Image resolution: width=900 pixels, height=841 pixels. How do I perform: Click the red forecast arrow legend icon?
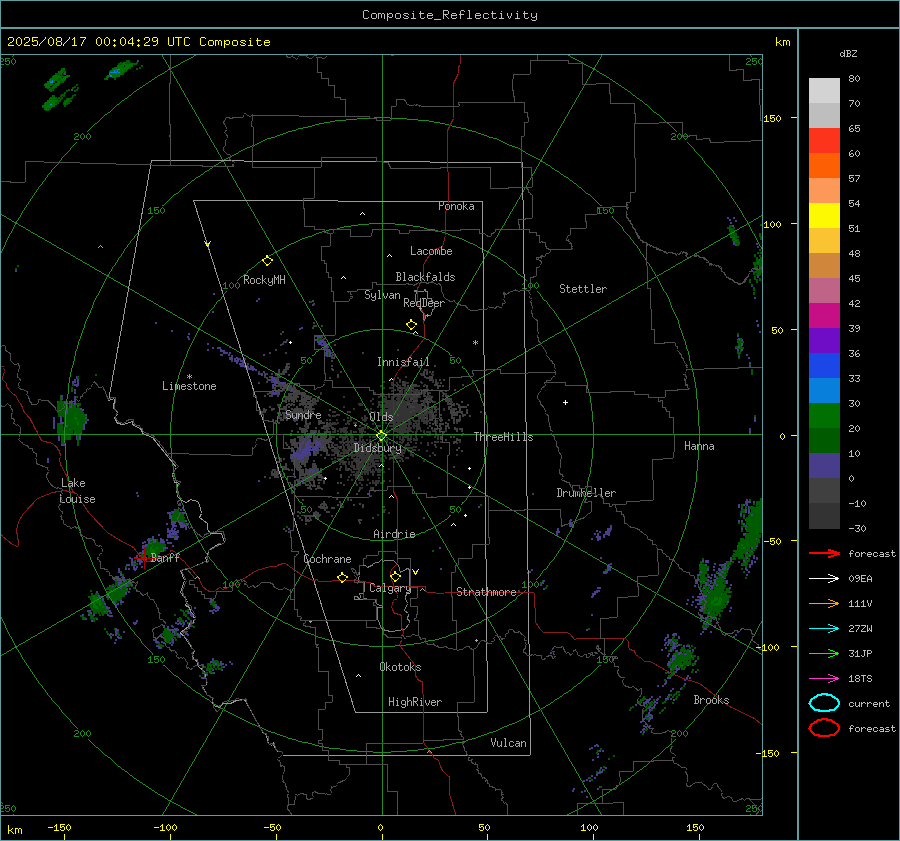pyautogui.click(x=824, y=553)
